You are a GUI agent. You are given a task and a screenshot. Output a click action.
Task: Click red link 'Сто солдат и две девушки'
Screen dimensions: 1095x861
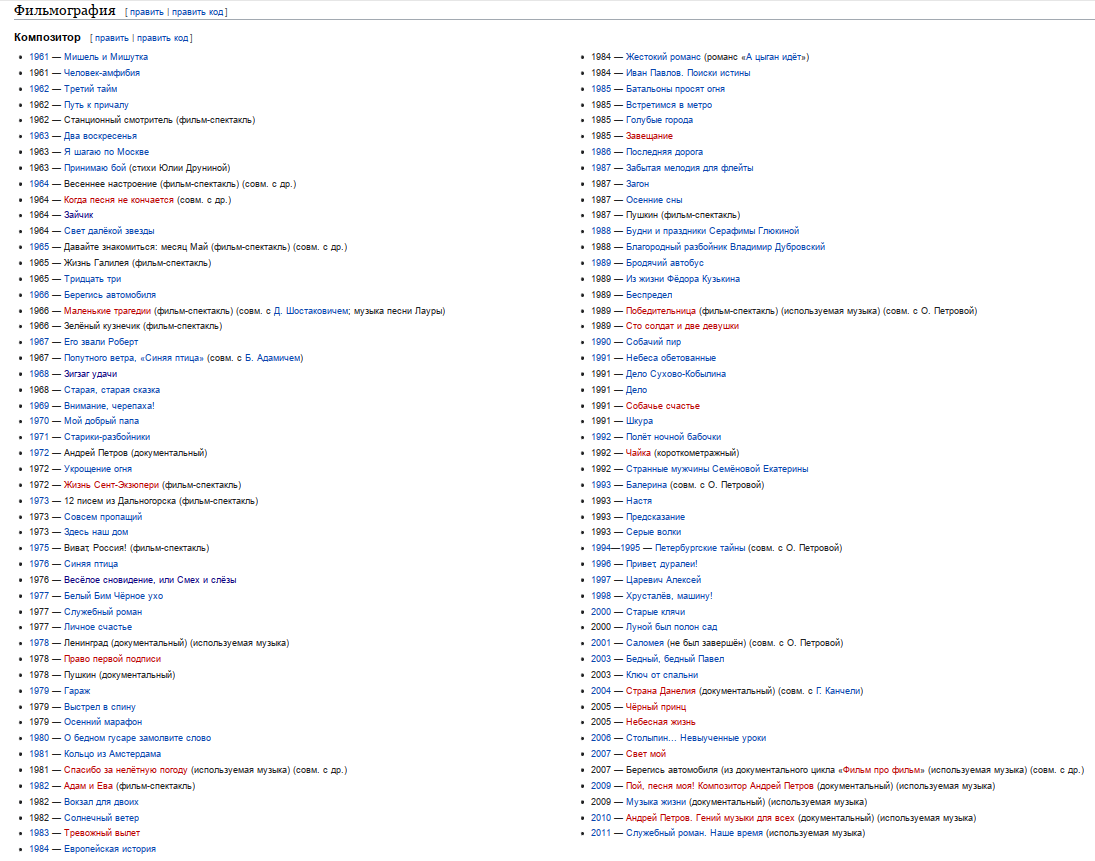click(682, 326)
